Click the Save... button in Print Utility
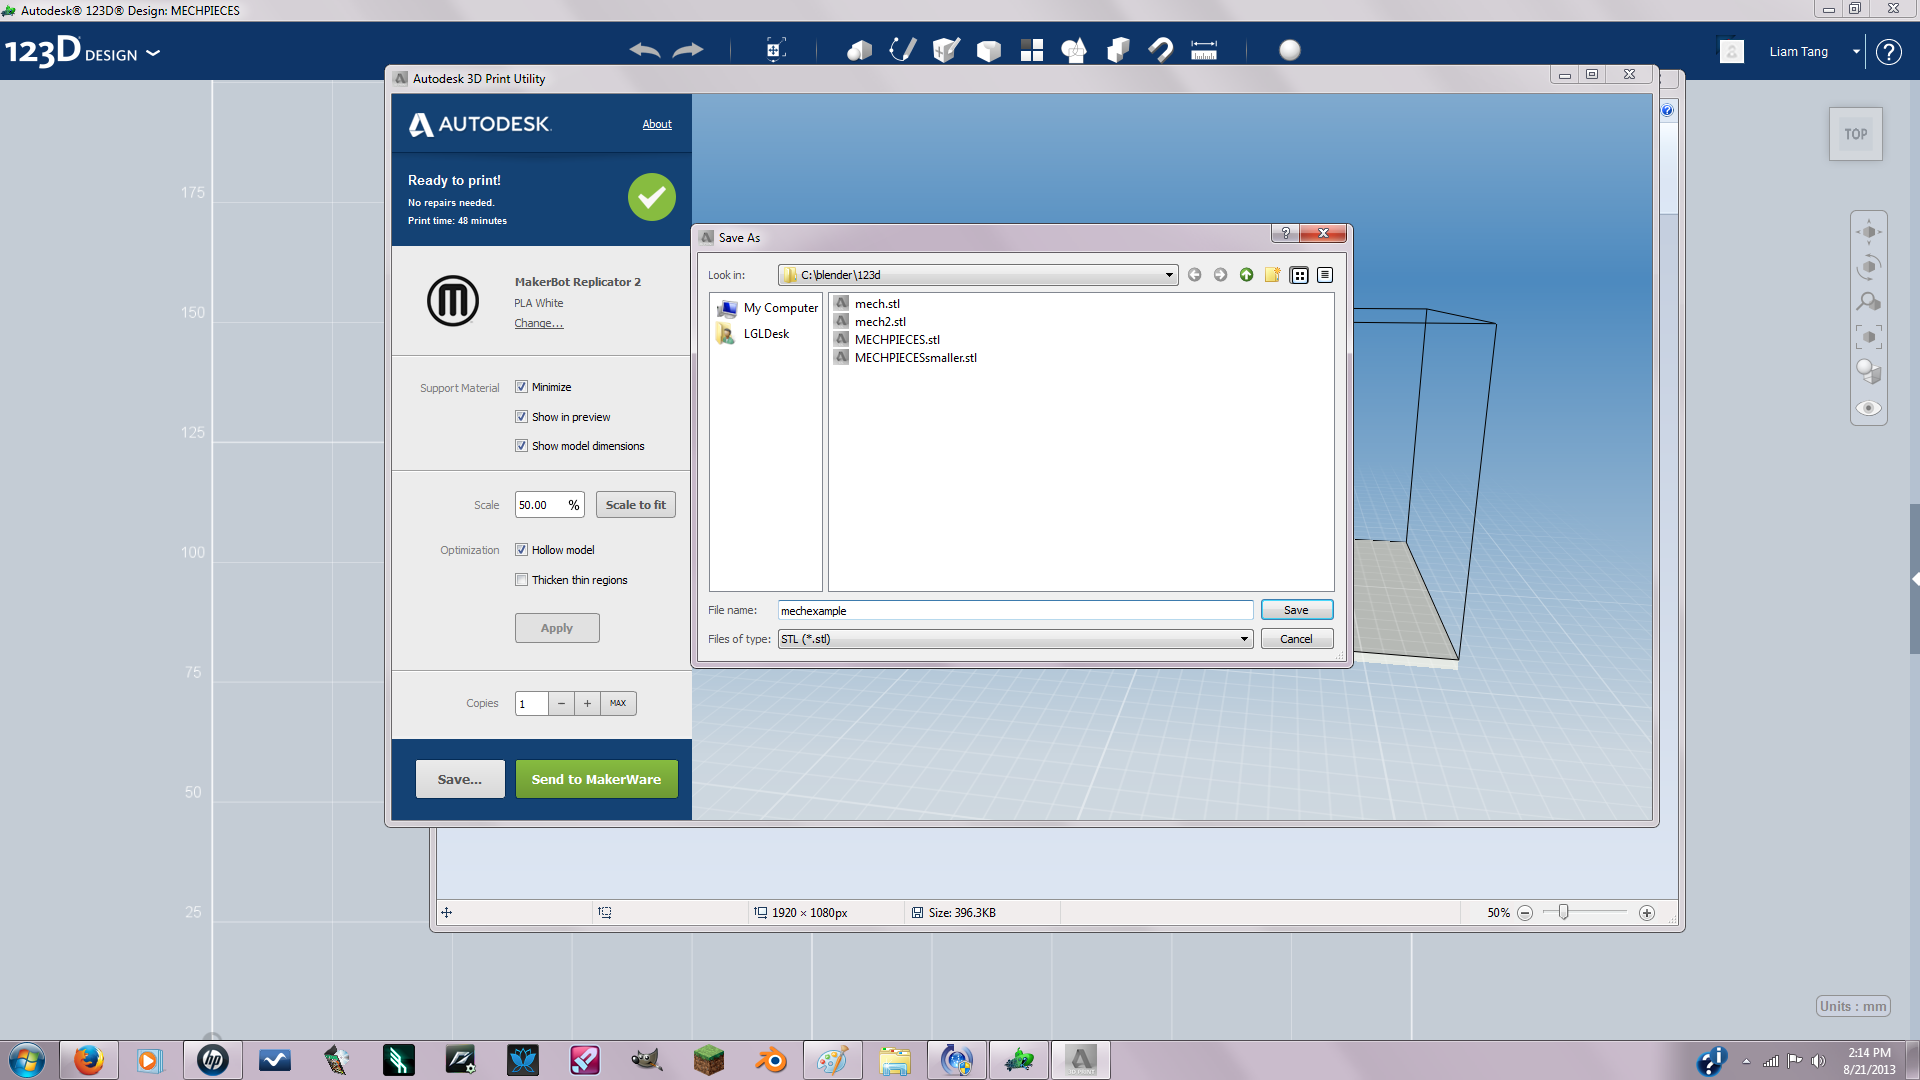Viewport: 1920px width, 1080px height. 460,779
